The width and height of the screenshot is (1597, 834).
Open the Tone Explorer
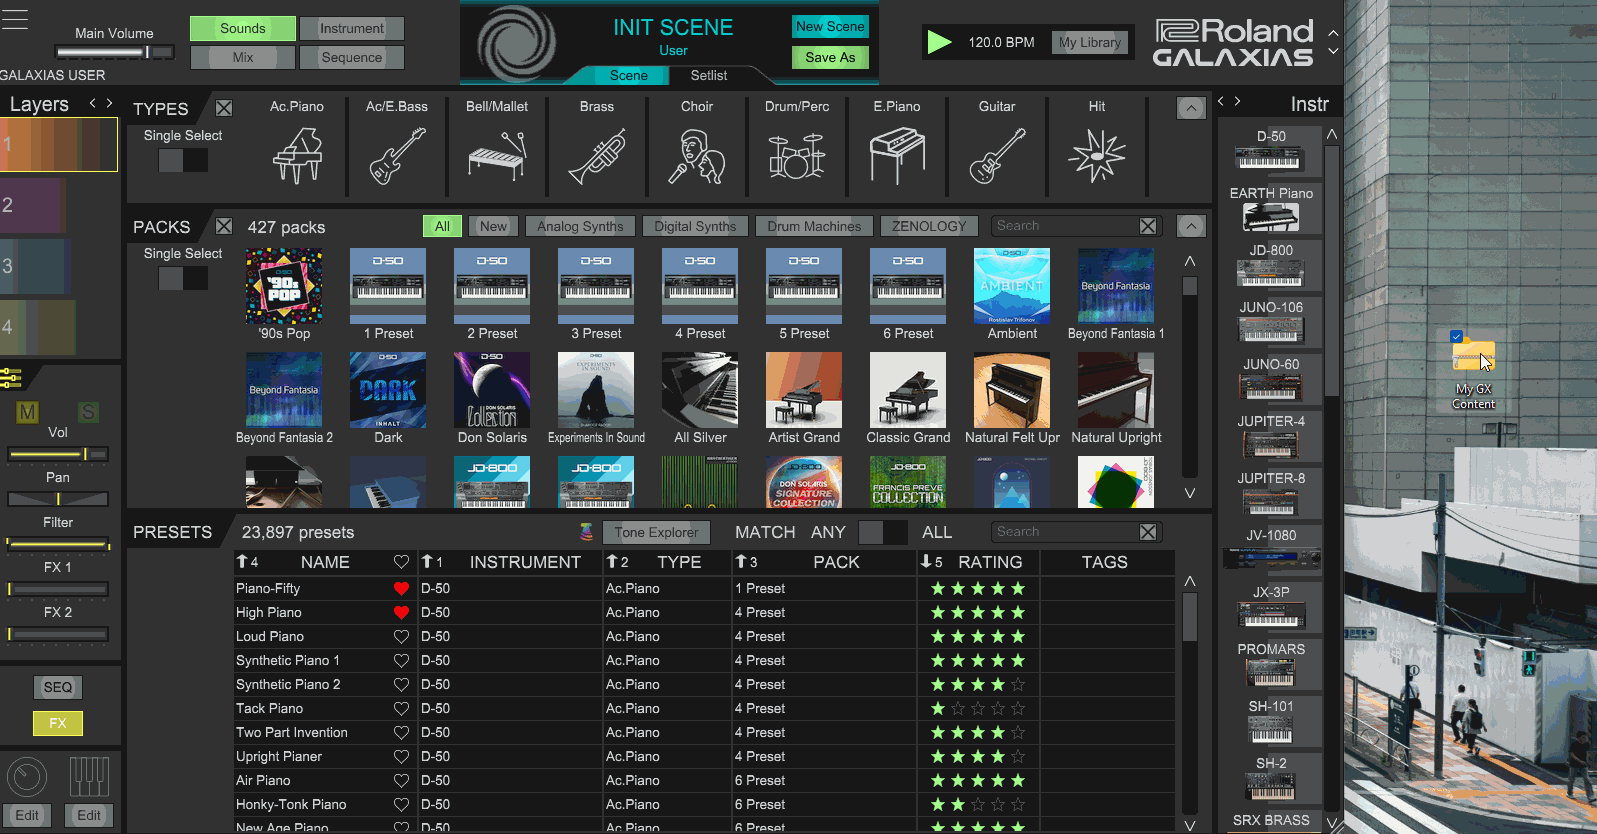(x=656, y=532)
